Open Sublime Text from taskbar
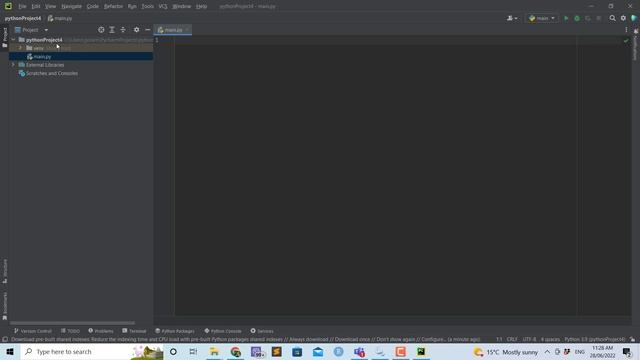640x360 pixels. click(277, 351)
